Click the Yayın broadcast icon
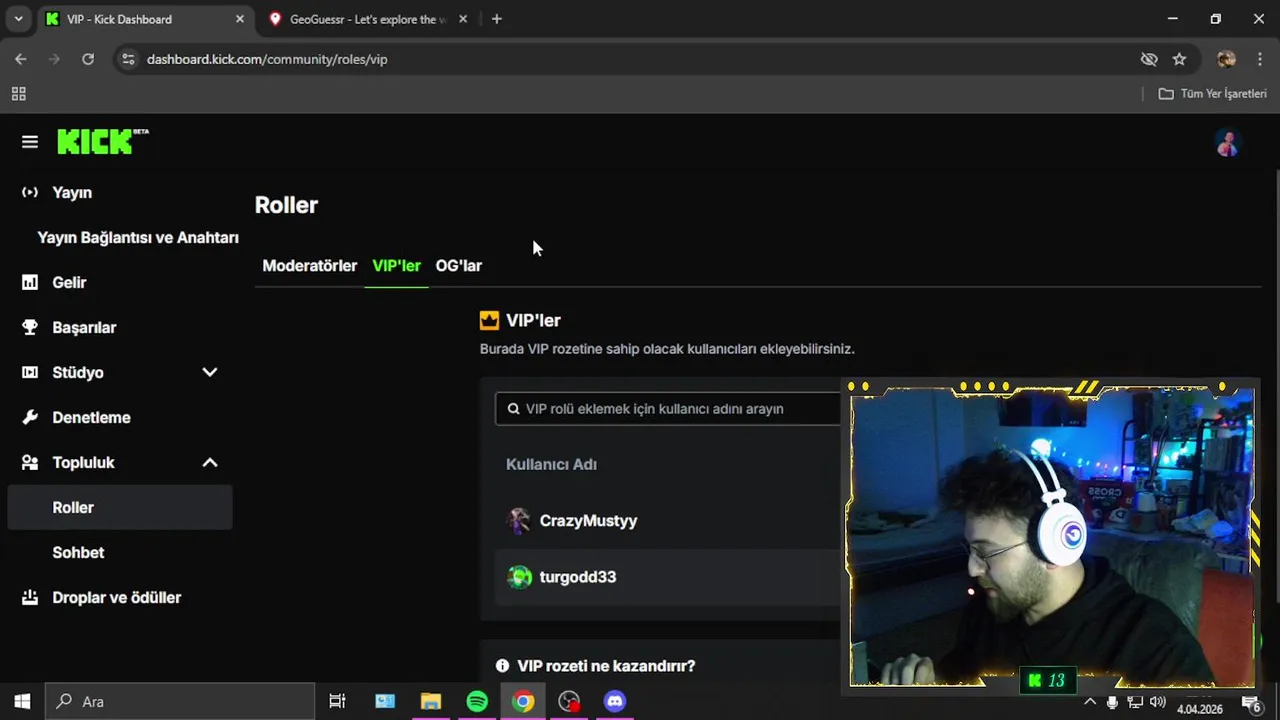This screenshot has width=1280, height=720. [x=30, y=192]
